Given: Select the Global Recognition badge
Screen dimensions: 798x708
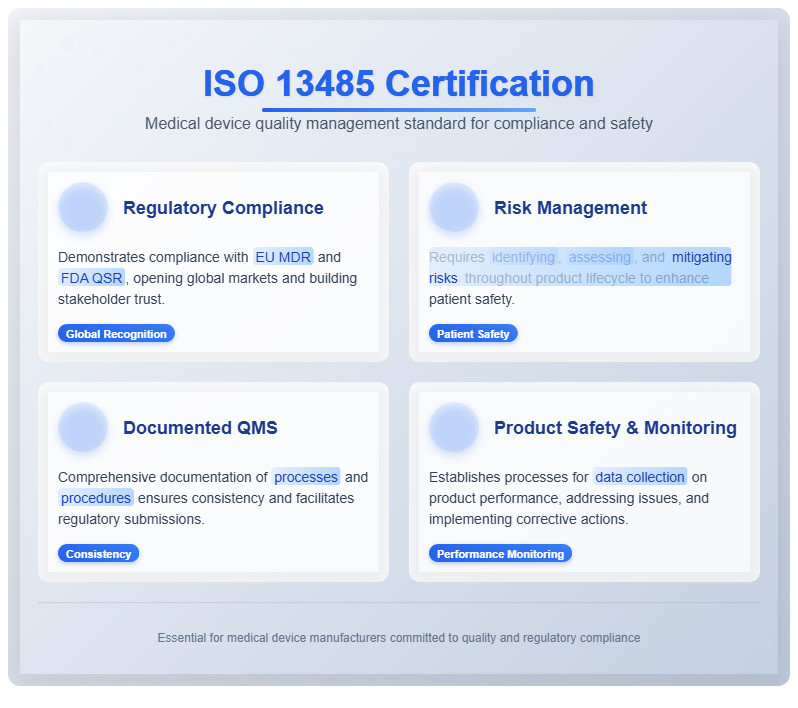Looking at the screenshot, I should coord(116,334).
